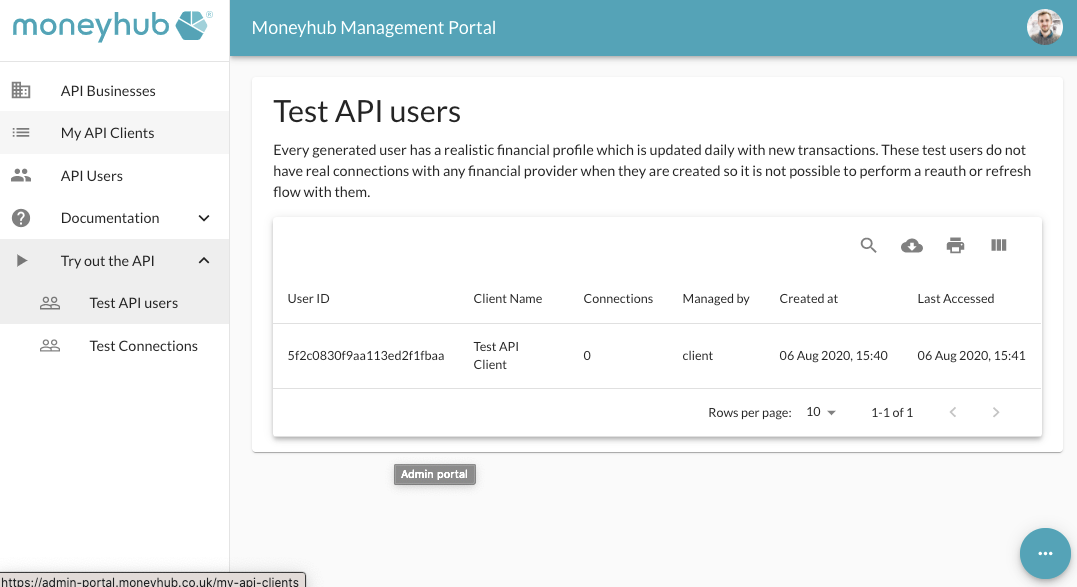Download the table as CSV
The width and height of the screenshot is (1077, 587).
click(911, 245)
